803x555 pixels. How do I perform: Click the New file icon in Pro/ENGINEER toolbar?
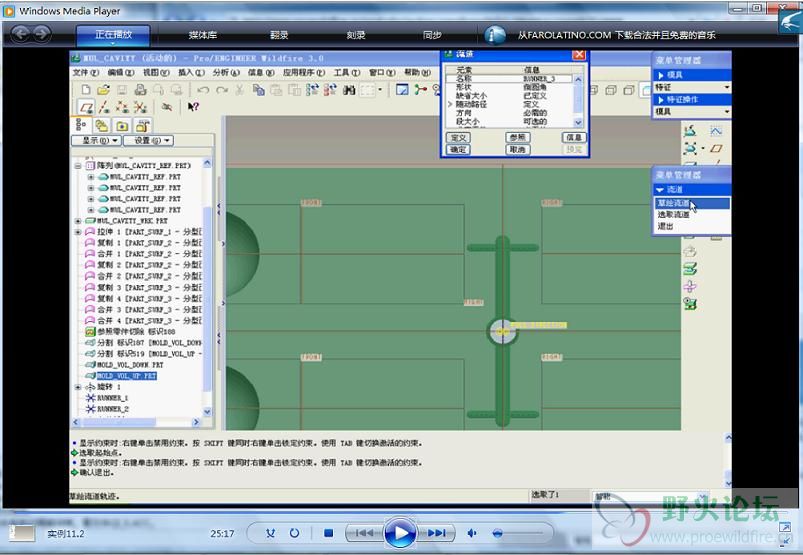click(x=86, y=90)
